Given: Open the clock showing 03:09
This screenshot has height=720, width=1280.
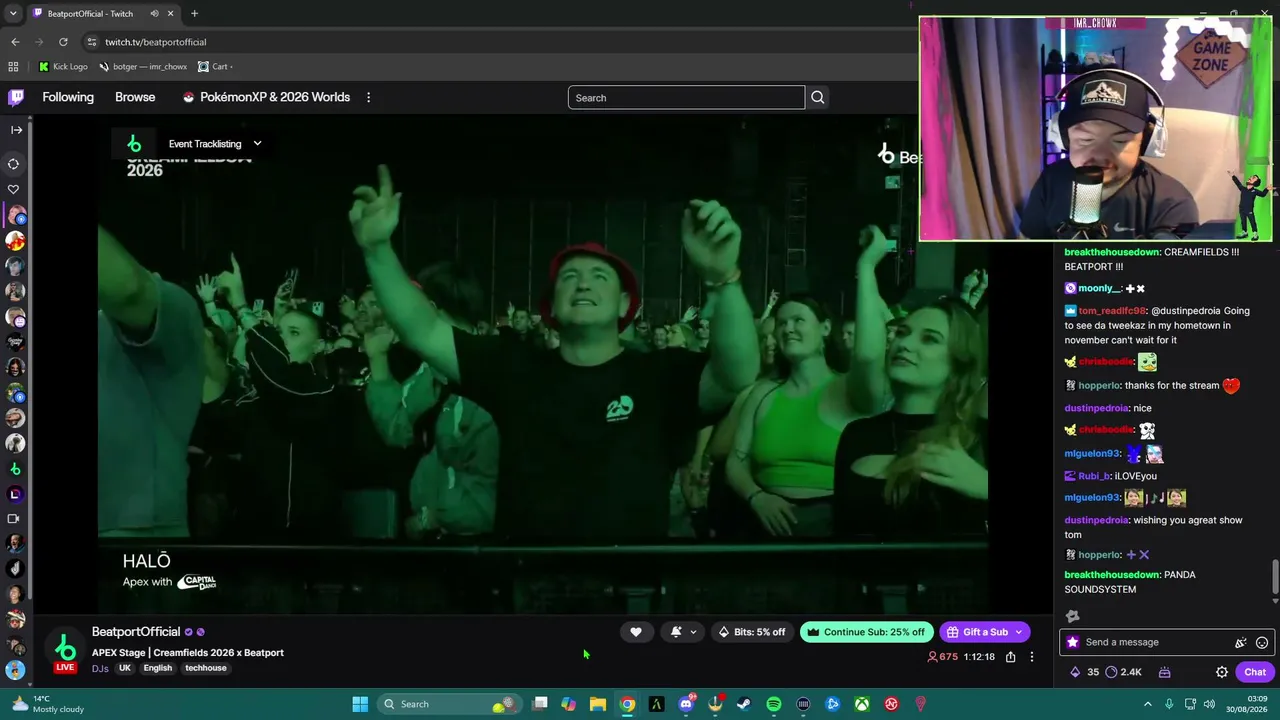Looking at the screenshot, I should point(1248,704).
